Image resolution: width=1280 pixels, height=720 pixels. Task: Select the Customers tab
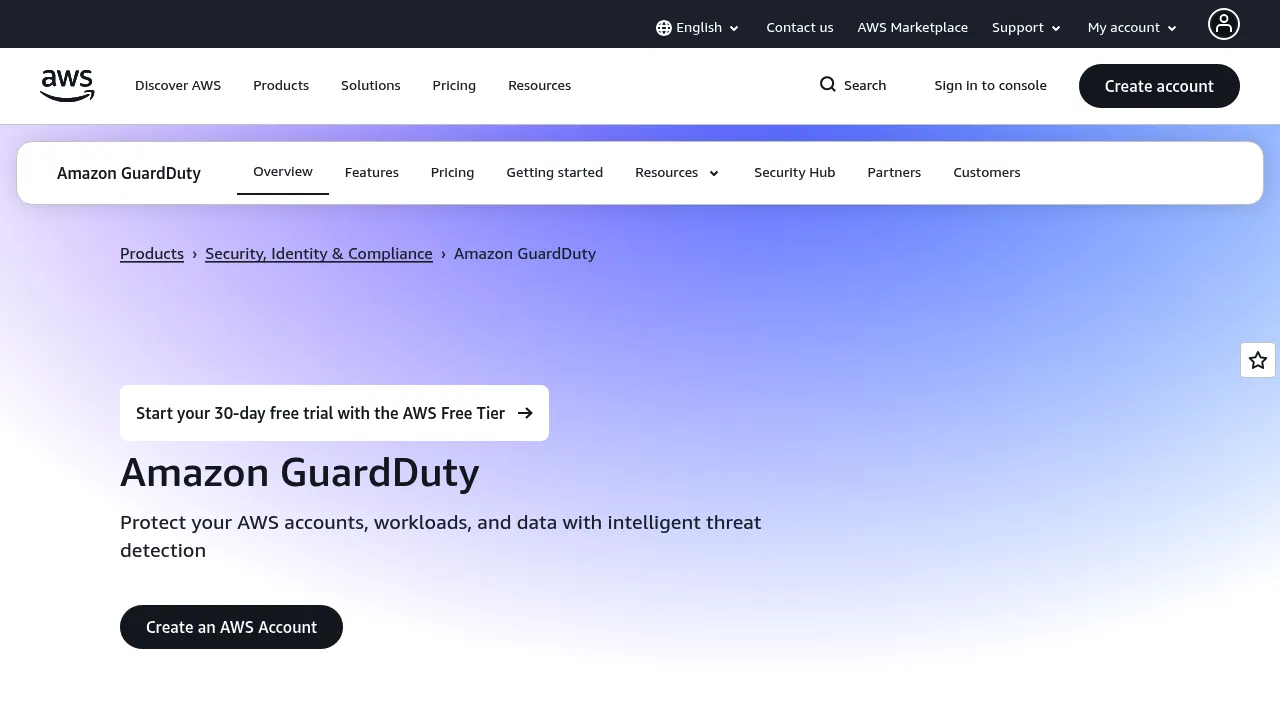tap(987, 173)
